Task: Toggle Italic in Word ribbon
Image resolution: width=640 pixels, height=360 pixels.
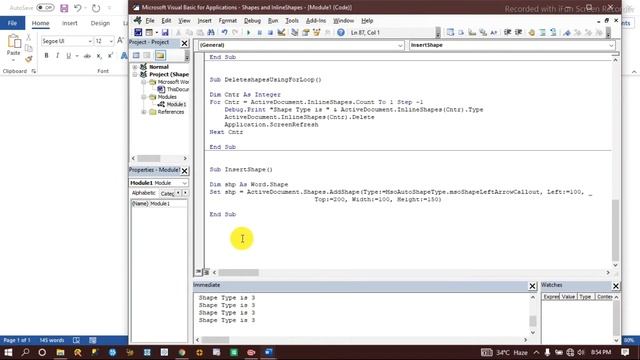Action: [x=57, y=56]
